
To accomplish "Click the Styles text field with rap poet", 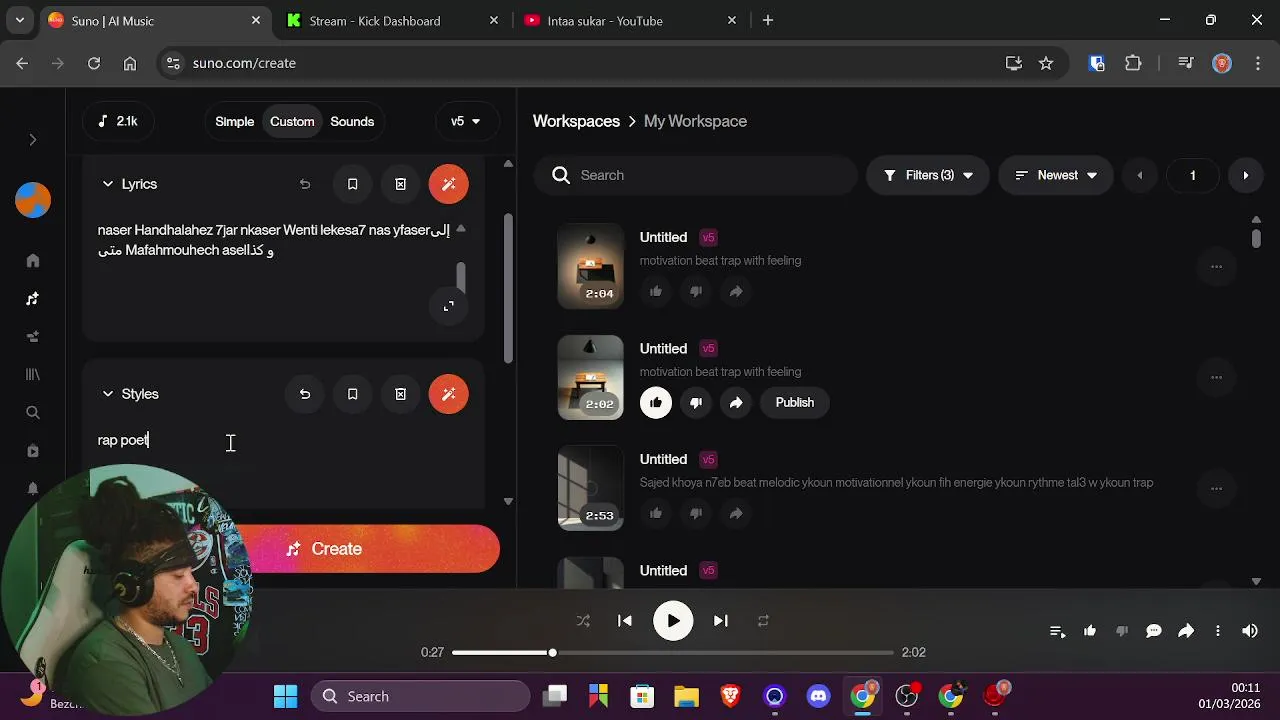I will tap(283, 440).
